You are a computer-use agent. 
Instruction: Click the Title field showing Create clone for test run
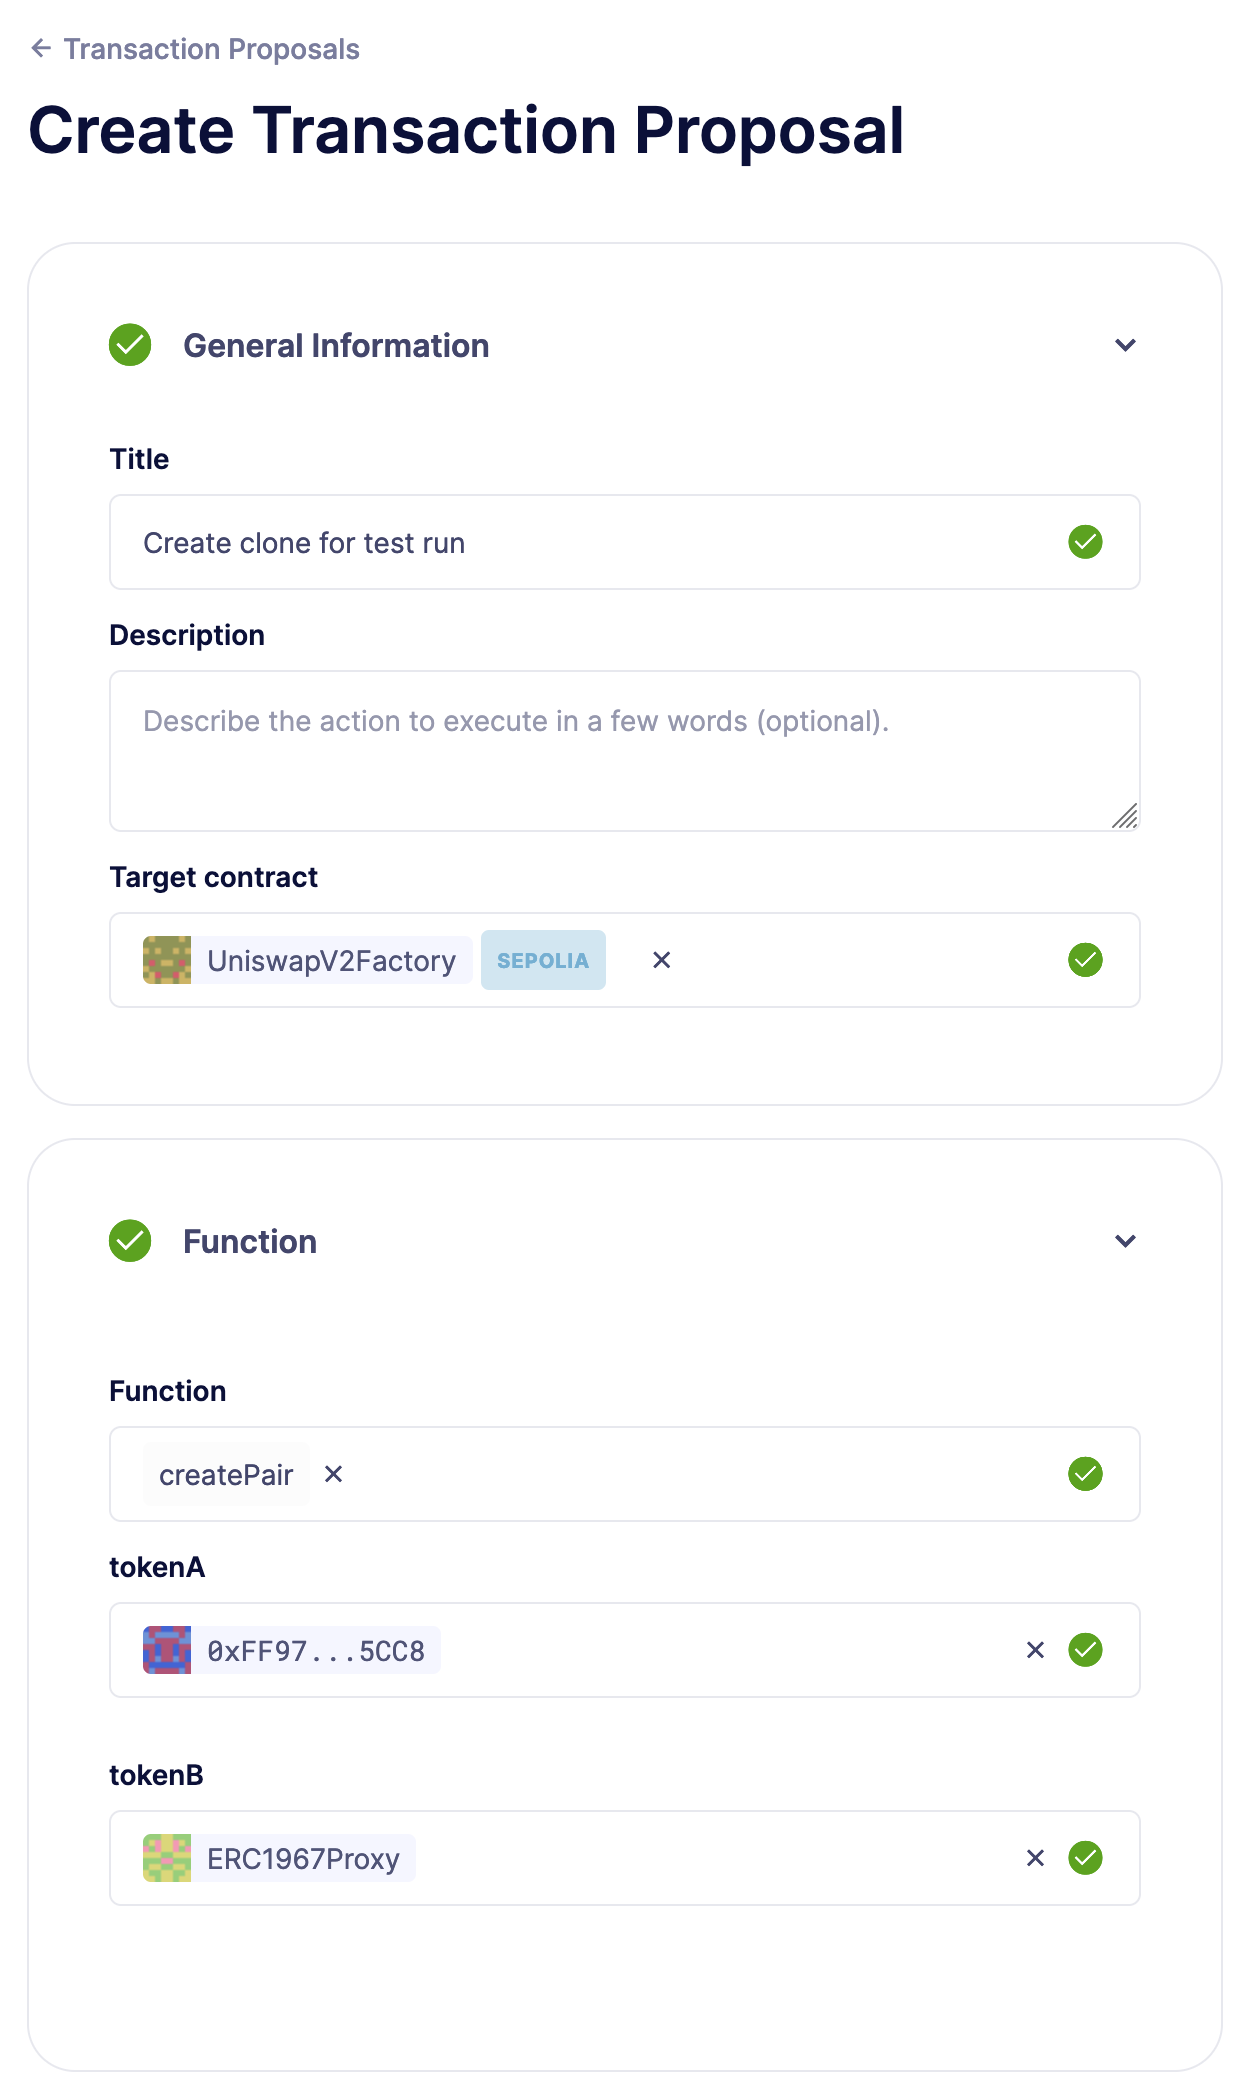500,542
